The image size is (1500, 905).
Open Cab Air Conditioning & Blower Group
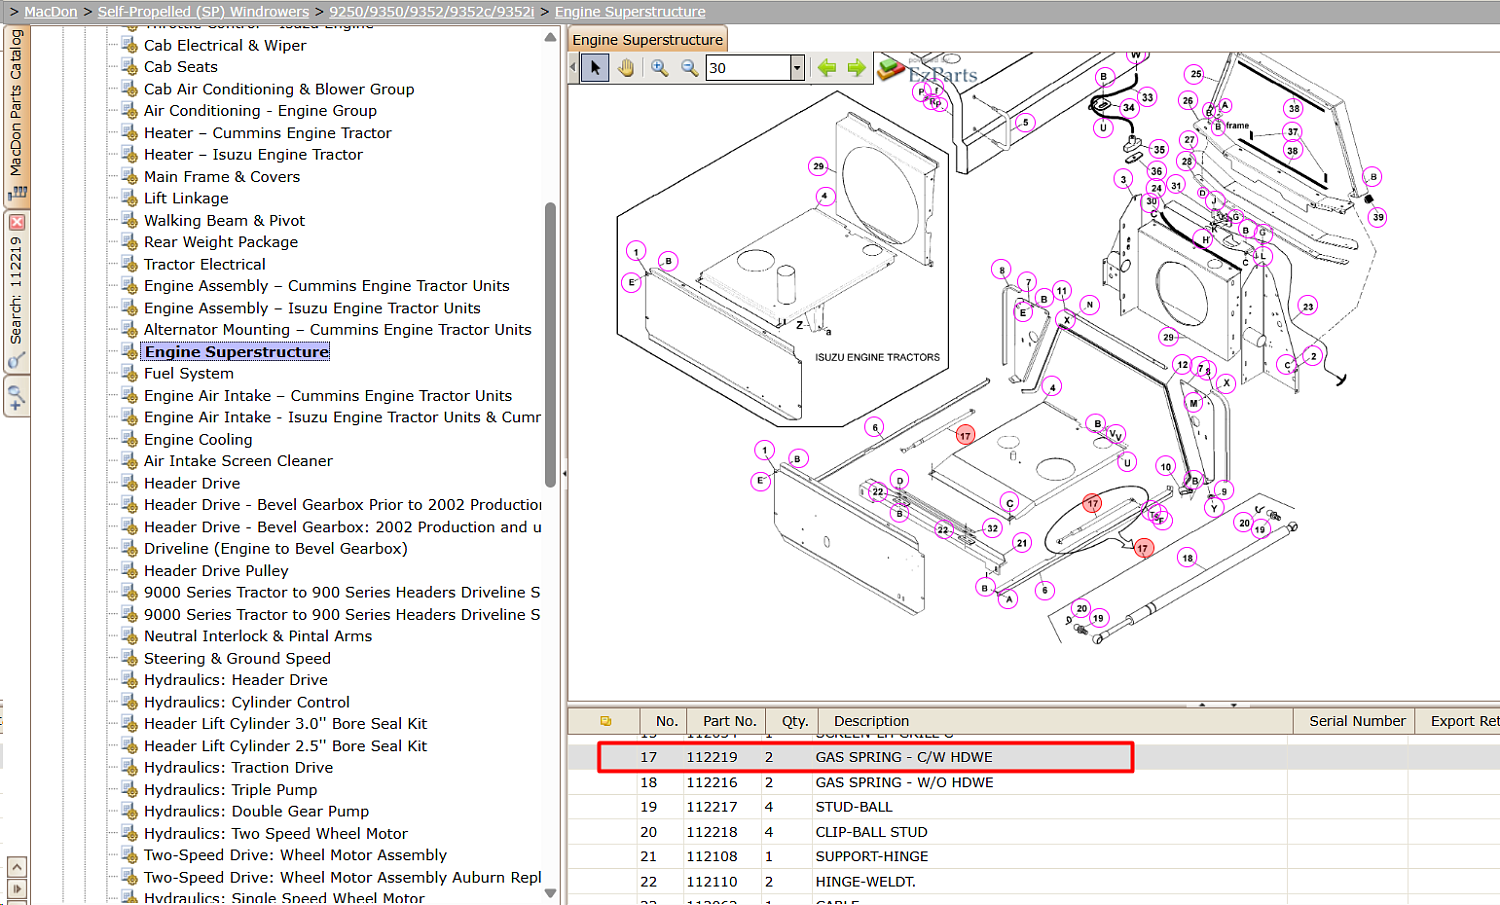(x=279, y=89)
